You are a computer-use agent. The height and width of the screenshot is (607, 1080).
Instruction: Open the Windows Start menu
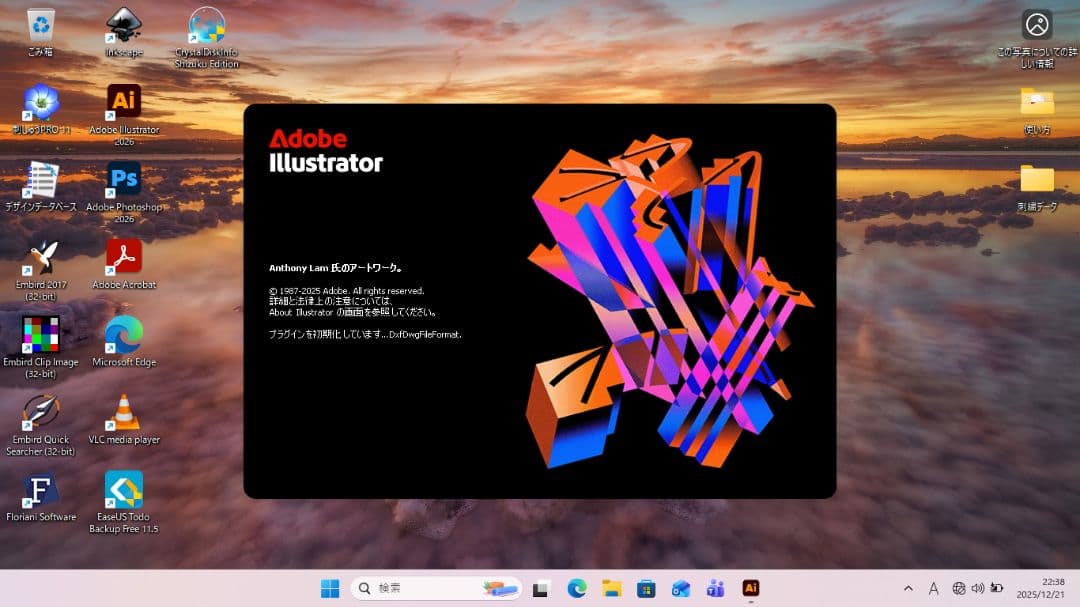(329, 588)
